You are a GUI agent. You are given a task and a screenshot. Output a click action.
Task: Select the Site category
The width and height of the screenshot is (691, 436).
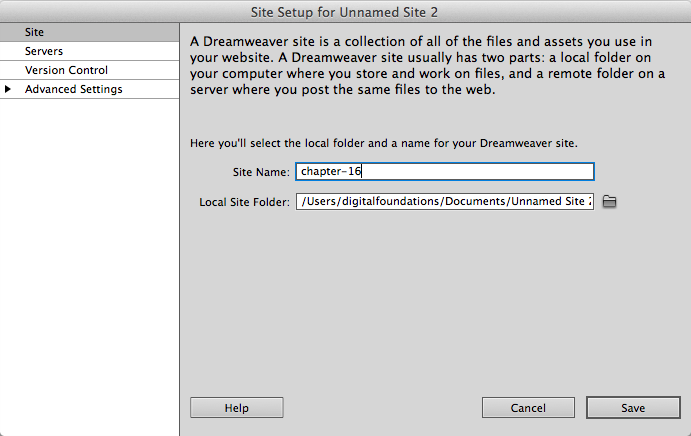coord(35,32)
